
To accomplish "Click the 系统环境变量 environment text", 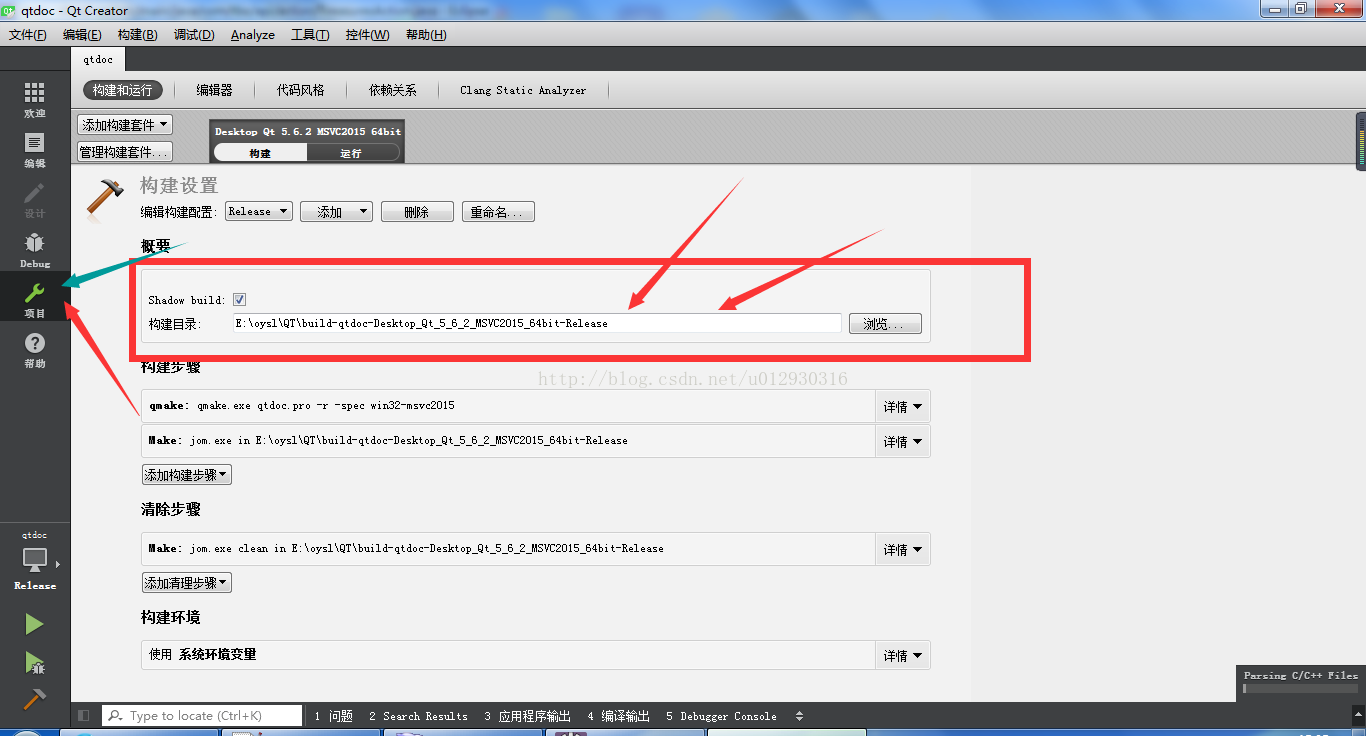I will [217, 654].
